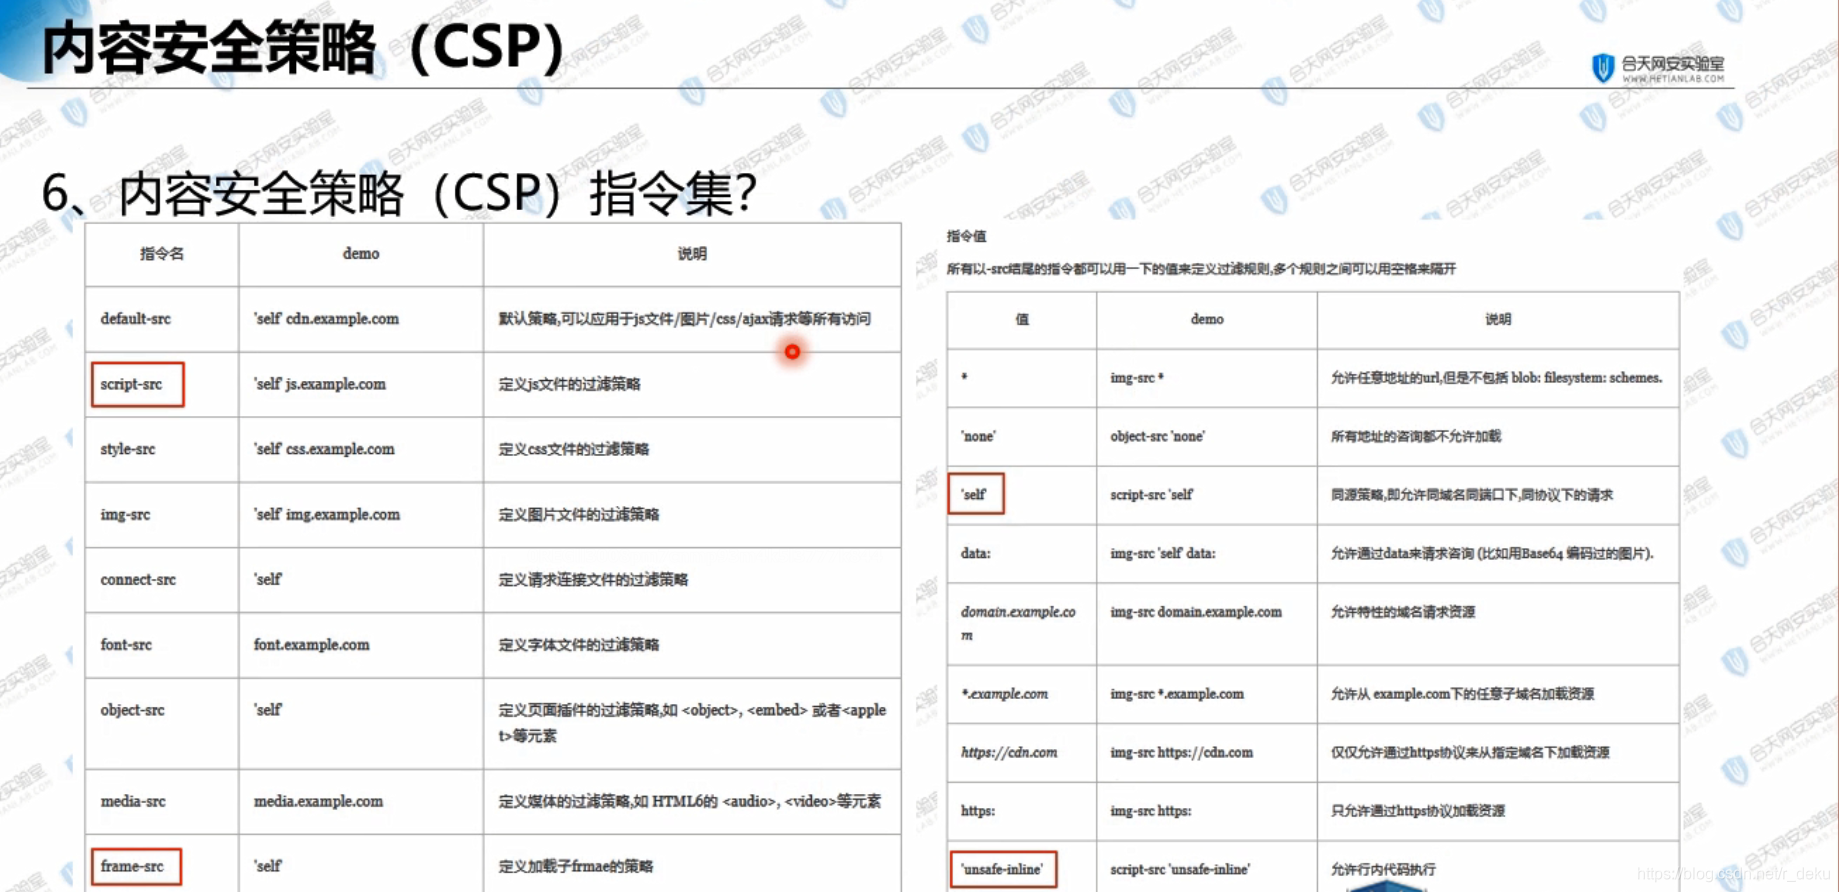
Task: Select the demo text 'self' img.example.com
Action: 327,514
